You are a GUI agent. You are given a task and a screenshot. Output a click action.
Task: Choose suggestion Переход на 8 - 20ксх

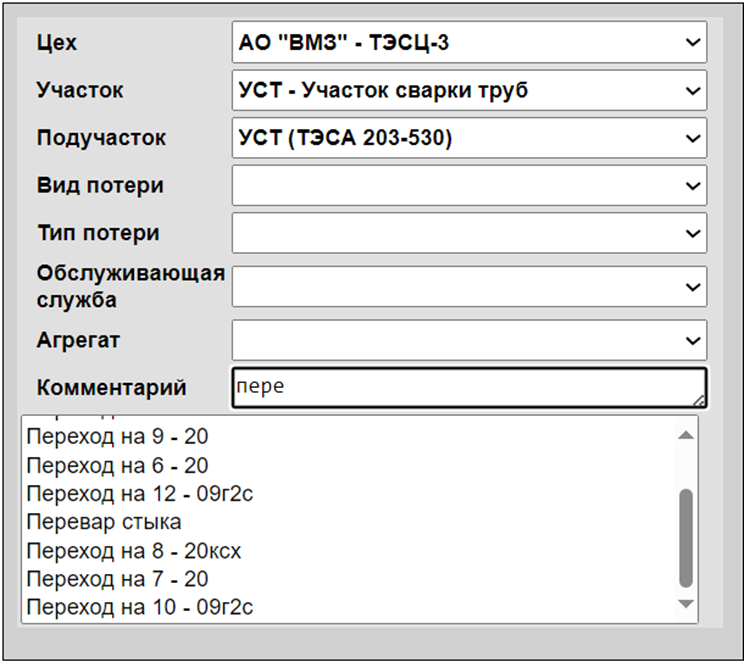(x=134, y=550)
